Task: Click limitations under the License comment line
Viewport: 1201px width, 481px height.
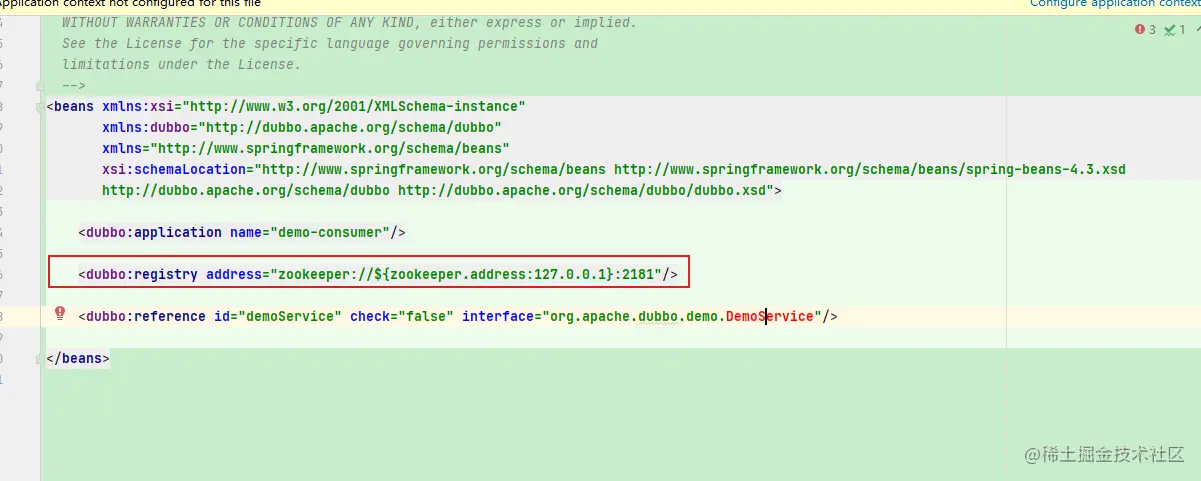Action: point(181,64)
